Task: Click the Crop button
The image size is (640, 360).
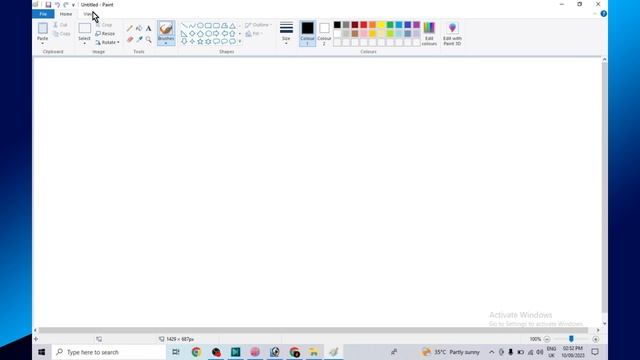Action: 104,25
